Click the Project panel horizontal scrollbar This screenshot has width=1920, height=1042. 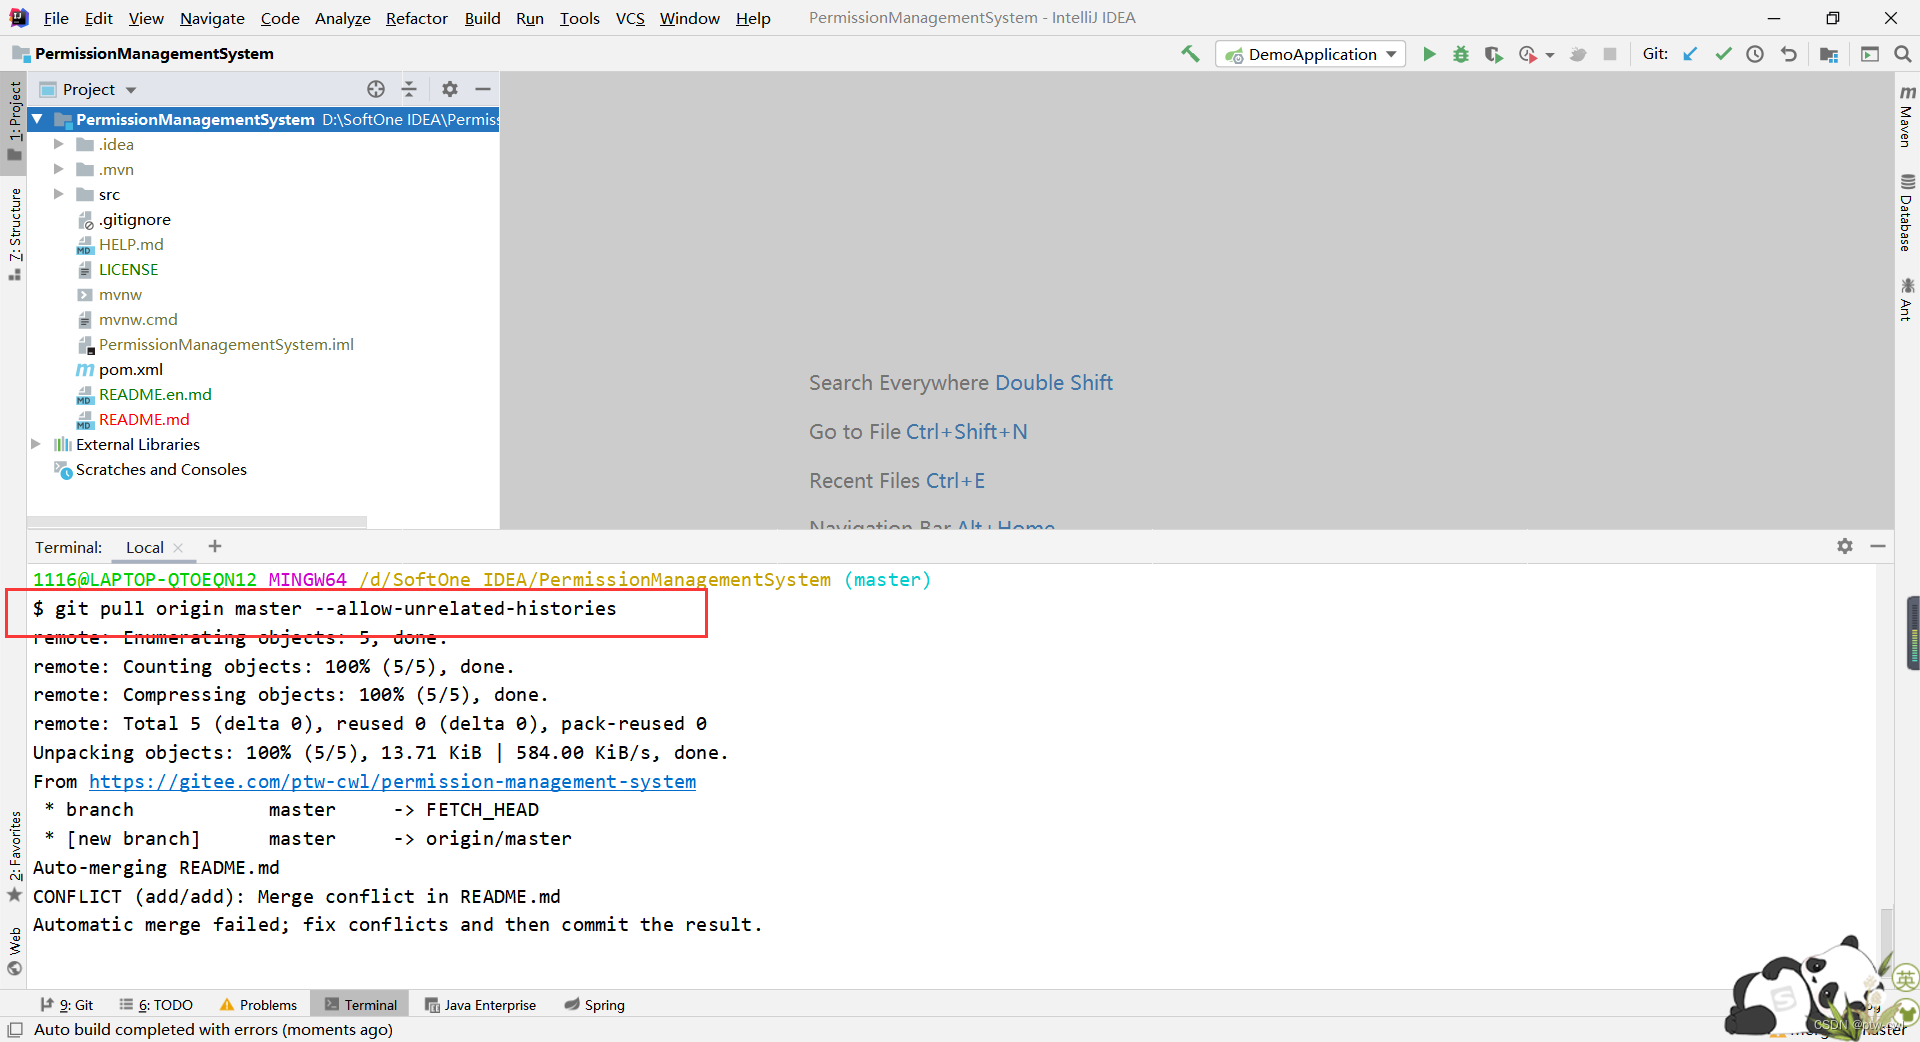197,522
